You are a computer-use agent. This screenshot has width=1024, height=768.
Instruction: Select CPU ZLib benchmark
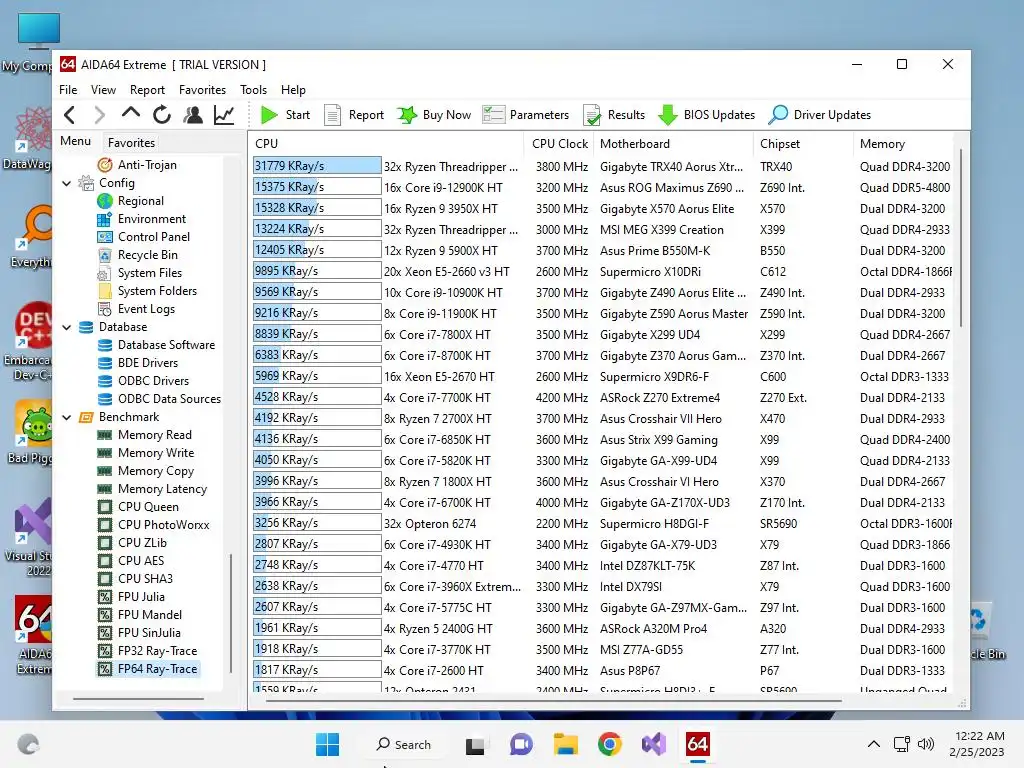click(x=132, y=543)
